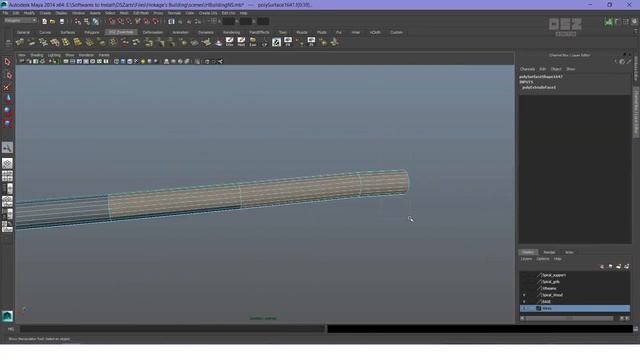Image resolution: width=640 pixels, height=360 pixels.
Task: Switch to single perspective view layout
Action: pyautogui.click(x=7, y=163)
